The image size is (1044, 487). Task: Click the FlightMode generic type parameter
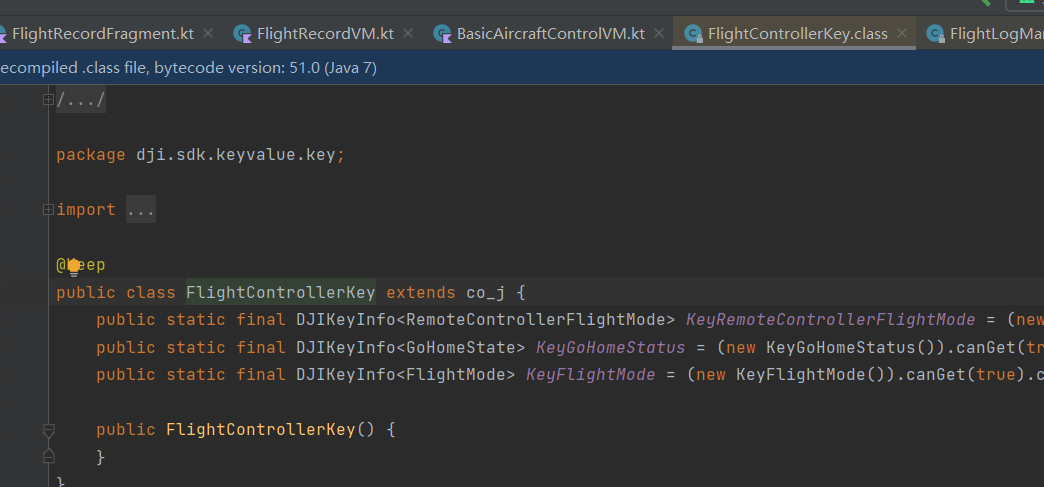click(455, 374)
